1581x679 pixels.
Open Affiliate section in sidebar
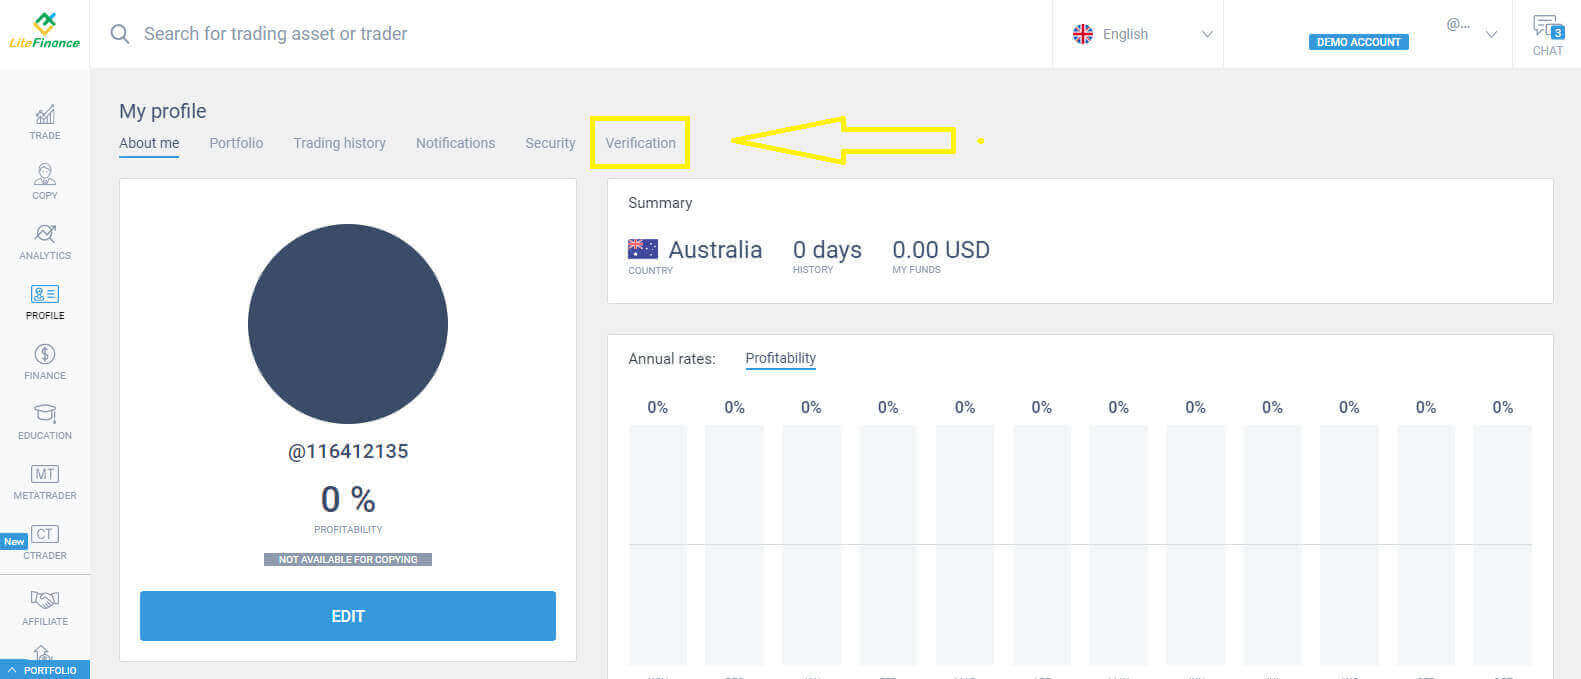tap(45, 606)
